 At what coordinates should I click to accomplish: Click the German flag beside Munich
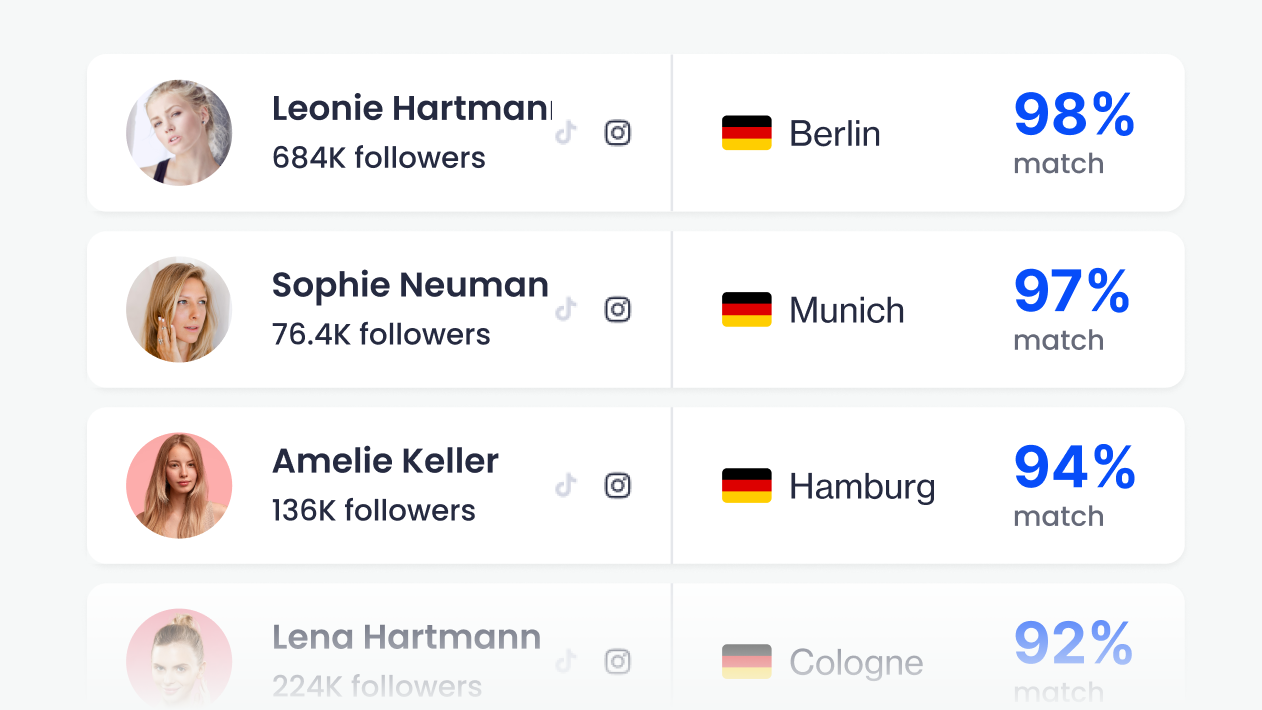(747, 310)
